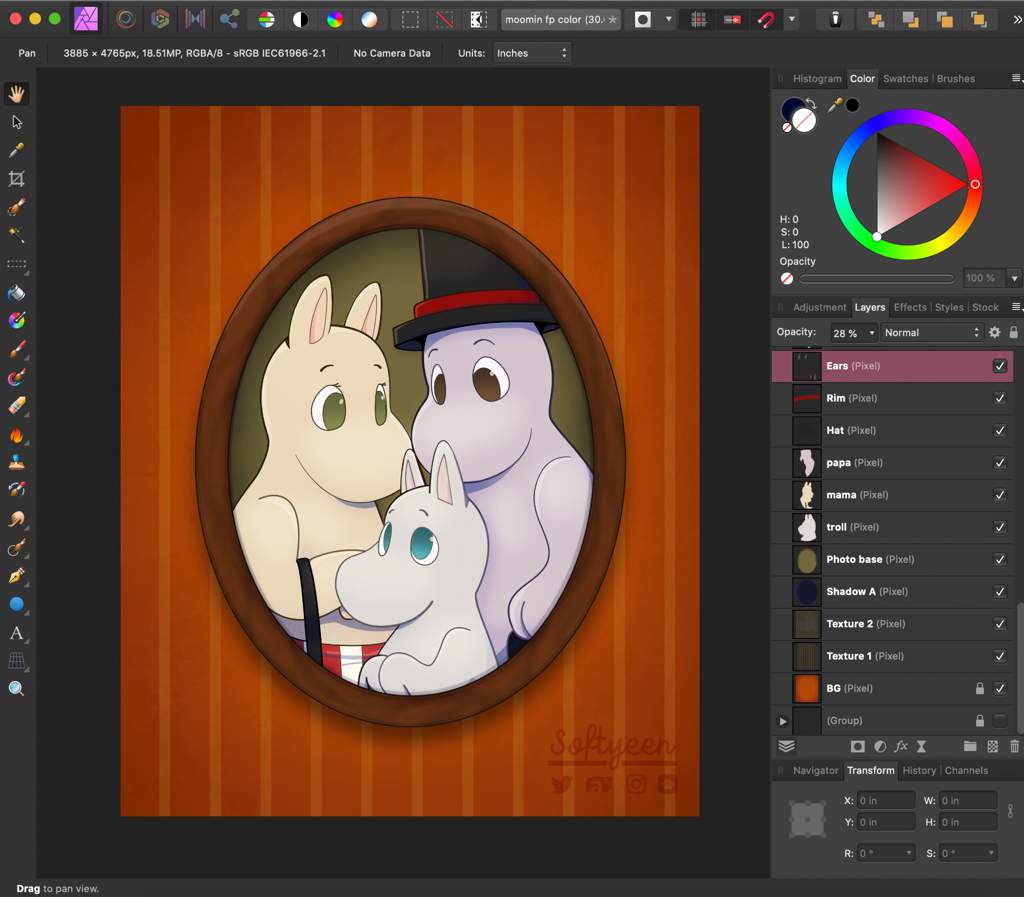Hide the Photo base layer

click(1000, 559)
